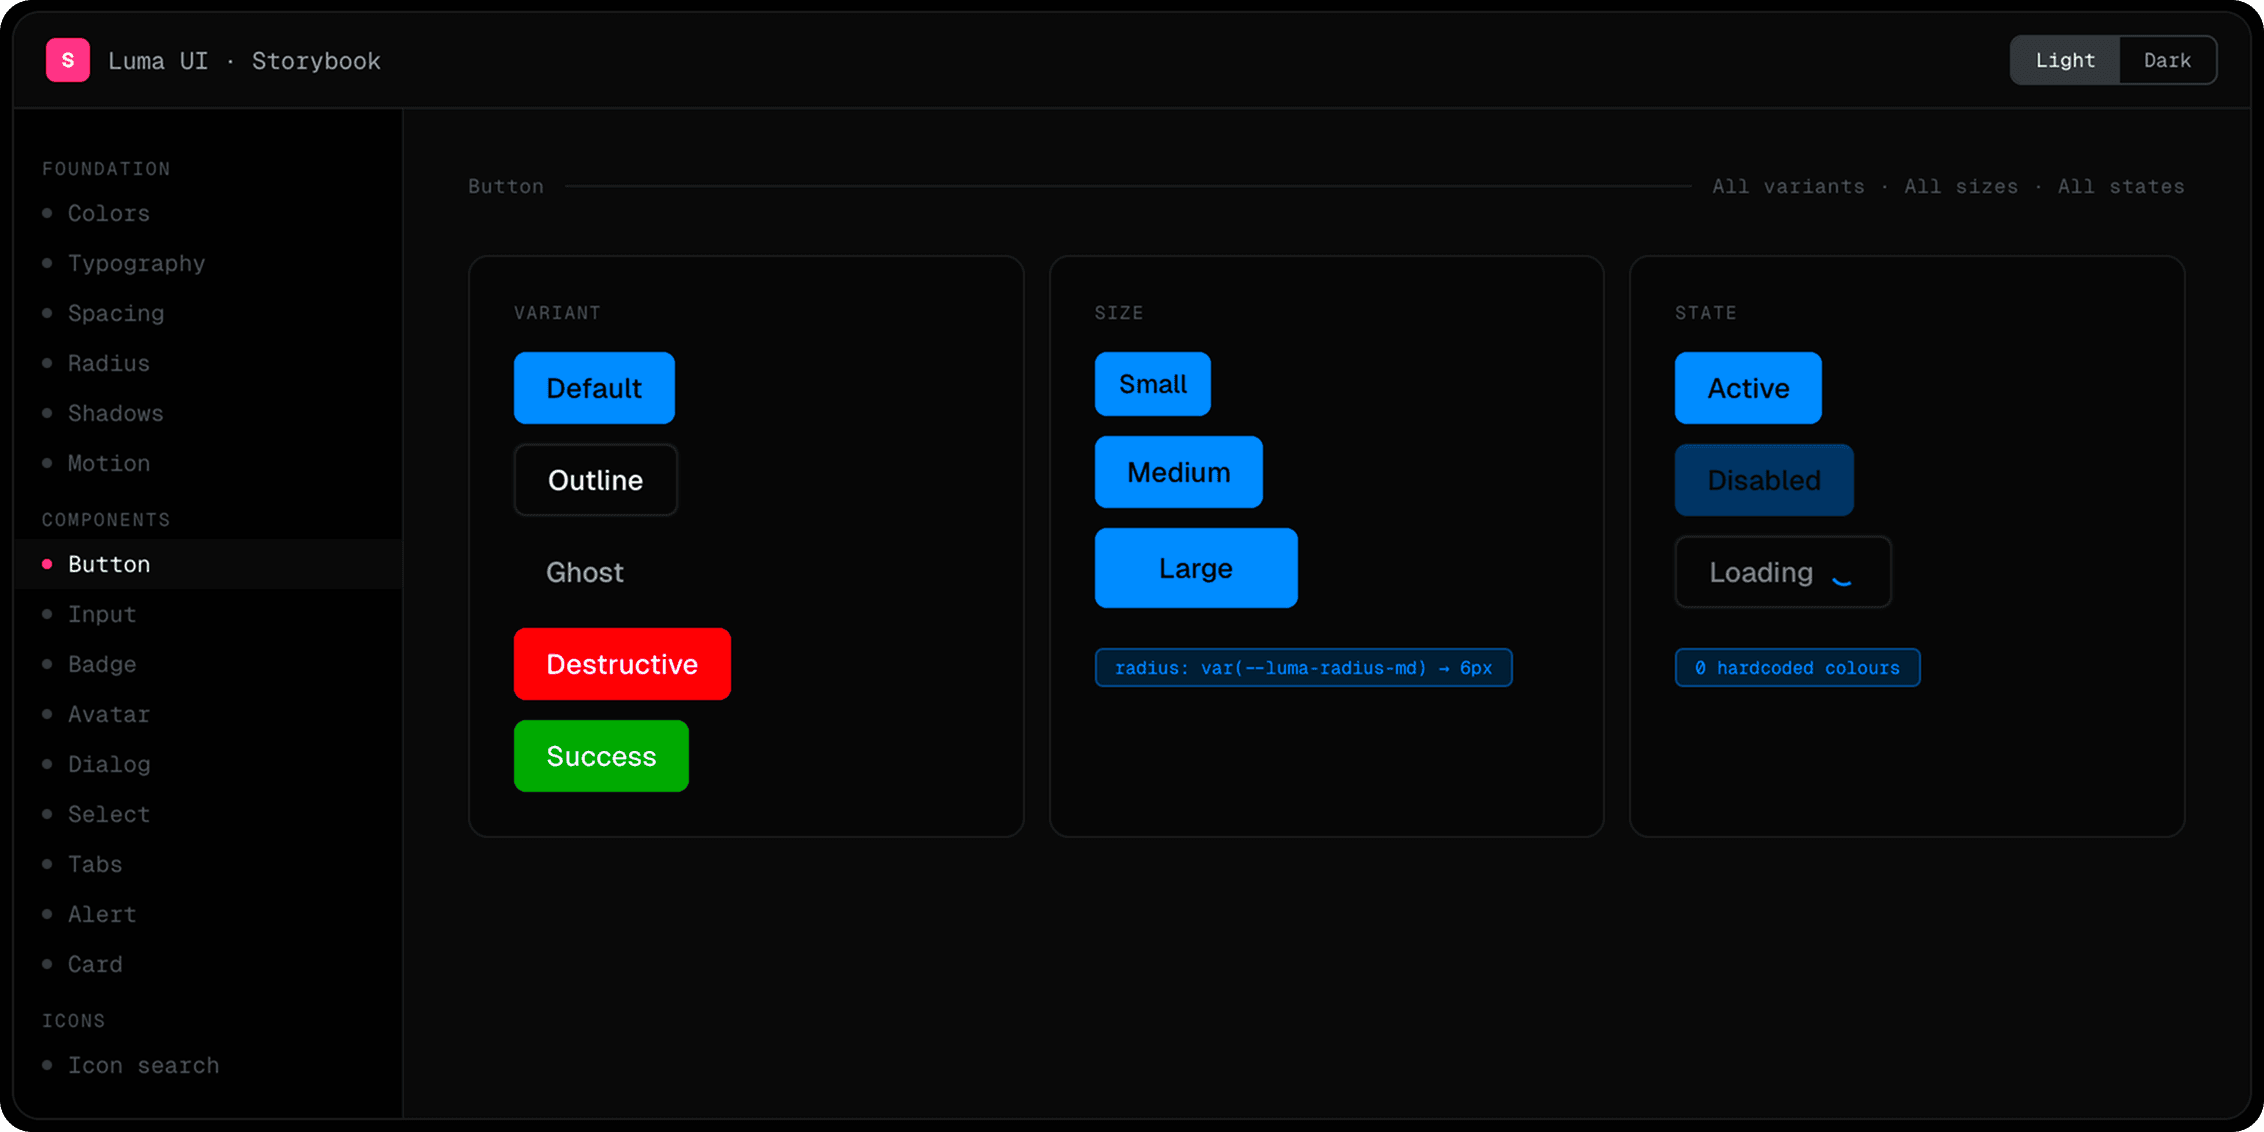Select the Button component in sidebar
This screenshot has height=1132, width=2264.
109,564
